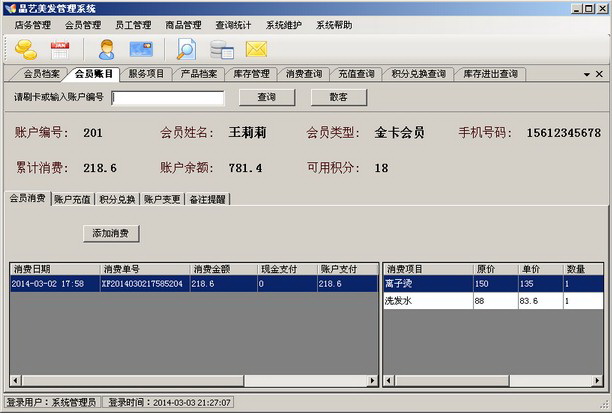Open the calendar toolbar icon
Screen dimensions: 612x414
tap(60, 50)
